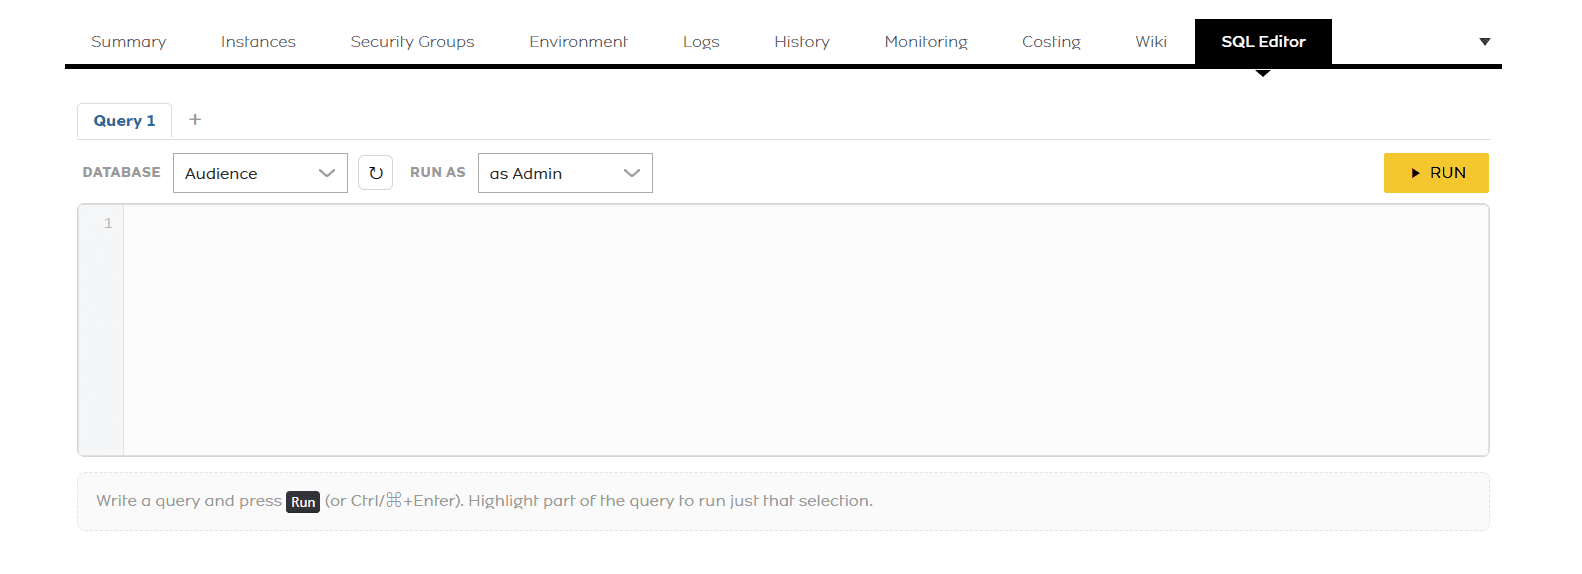Open the Audience database dropdown

coord(260,173)
